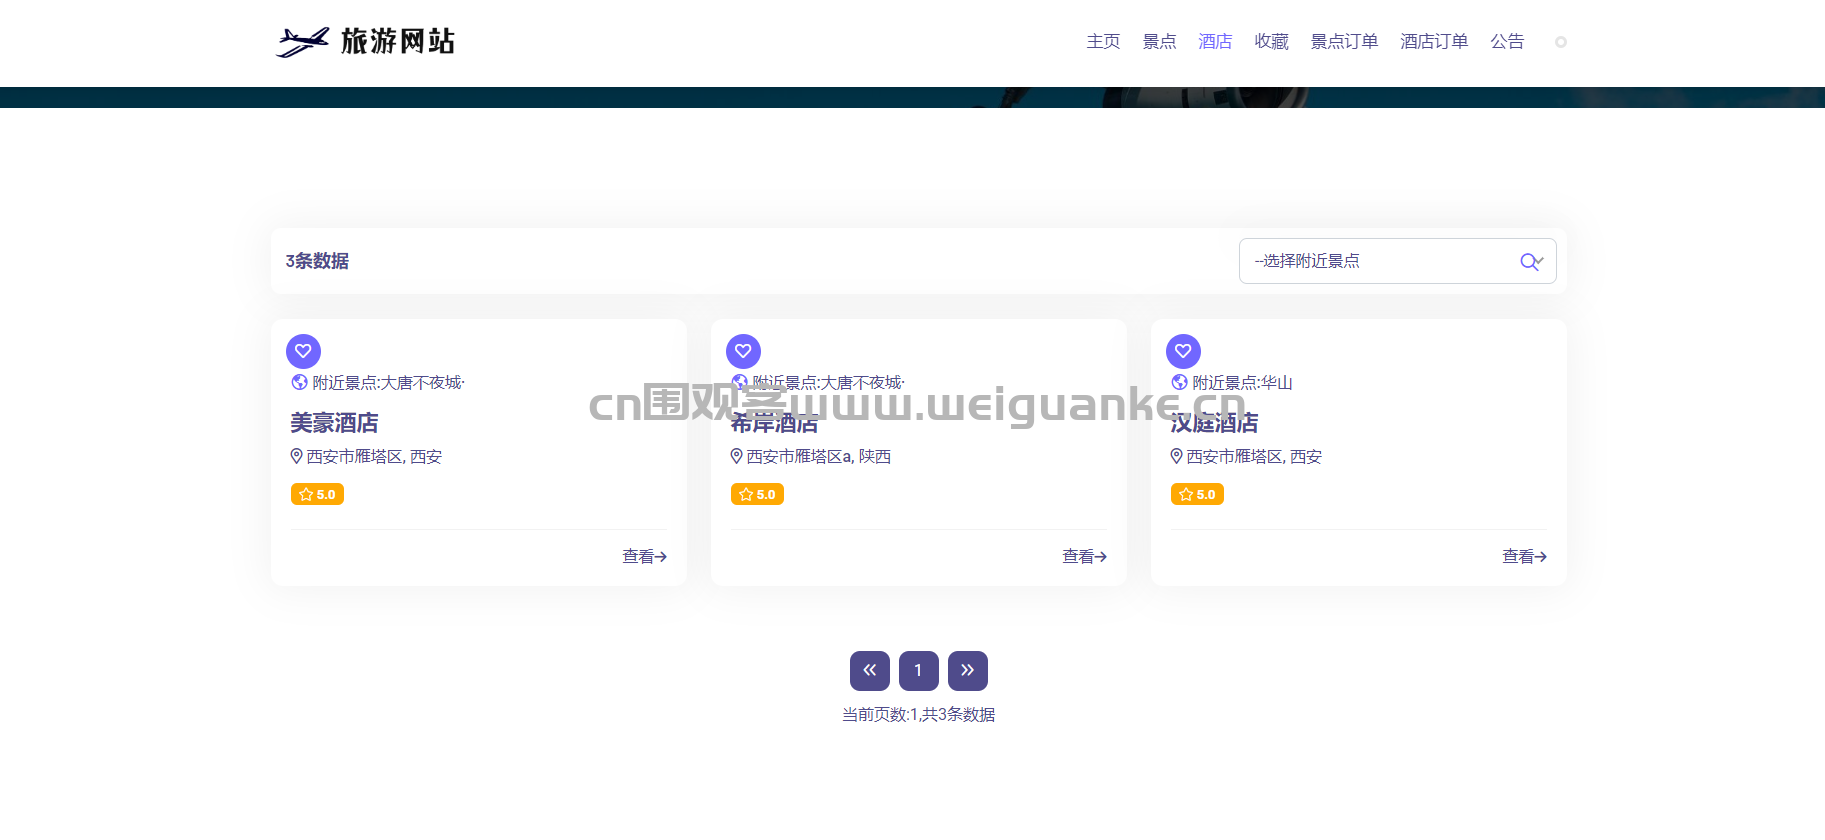Open the 选择附近景点 dropdown
The image size is (1825, 840).
[1380, 261]
